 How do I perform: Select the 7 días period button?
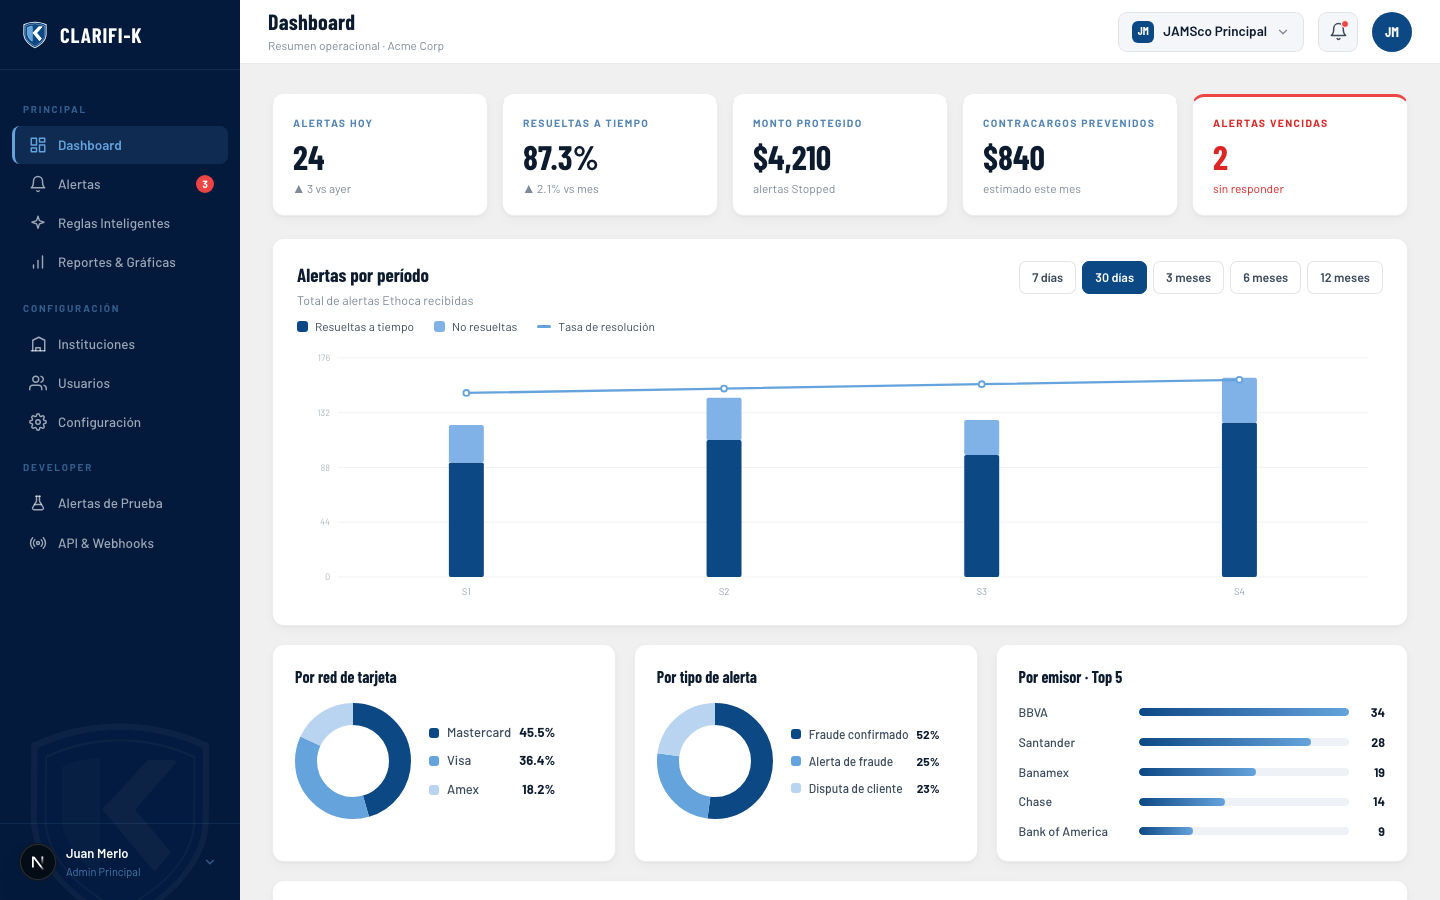1047,278
